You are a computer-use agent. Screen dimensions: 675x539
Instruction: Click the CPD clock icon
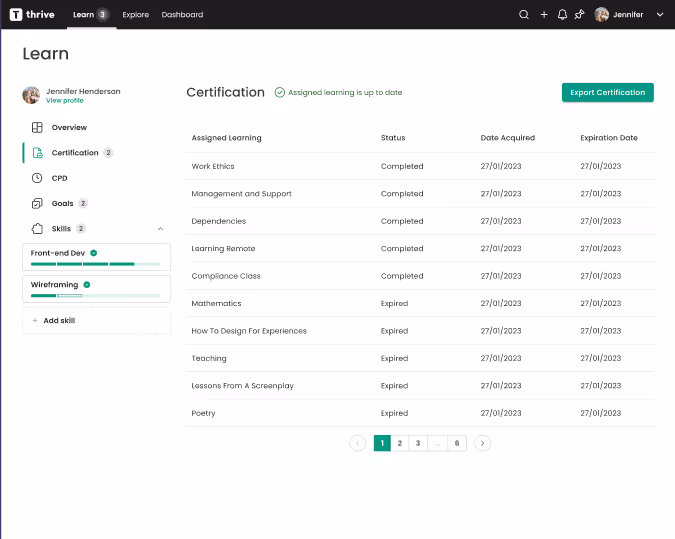37,178
